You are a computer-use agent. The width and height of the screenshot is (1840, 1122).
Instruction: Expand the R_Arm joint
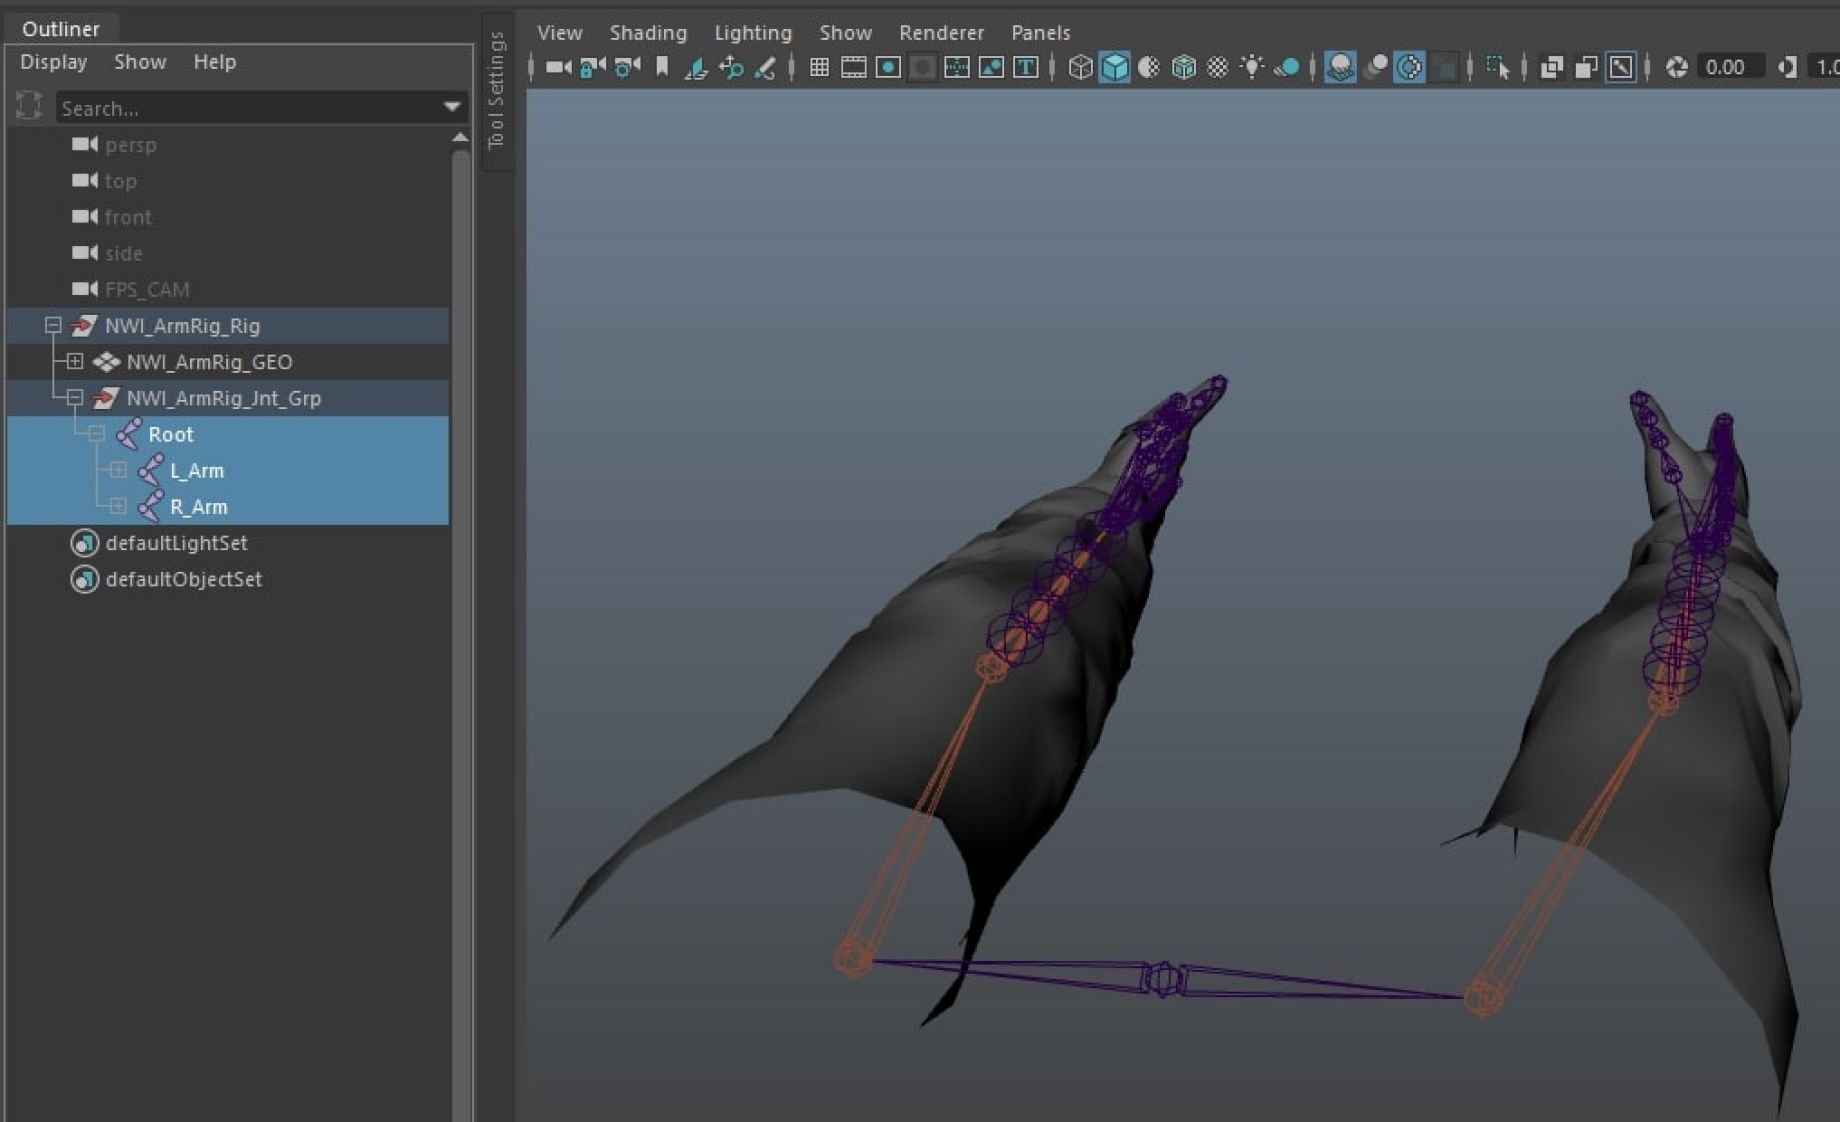click(118, 506)
